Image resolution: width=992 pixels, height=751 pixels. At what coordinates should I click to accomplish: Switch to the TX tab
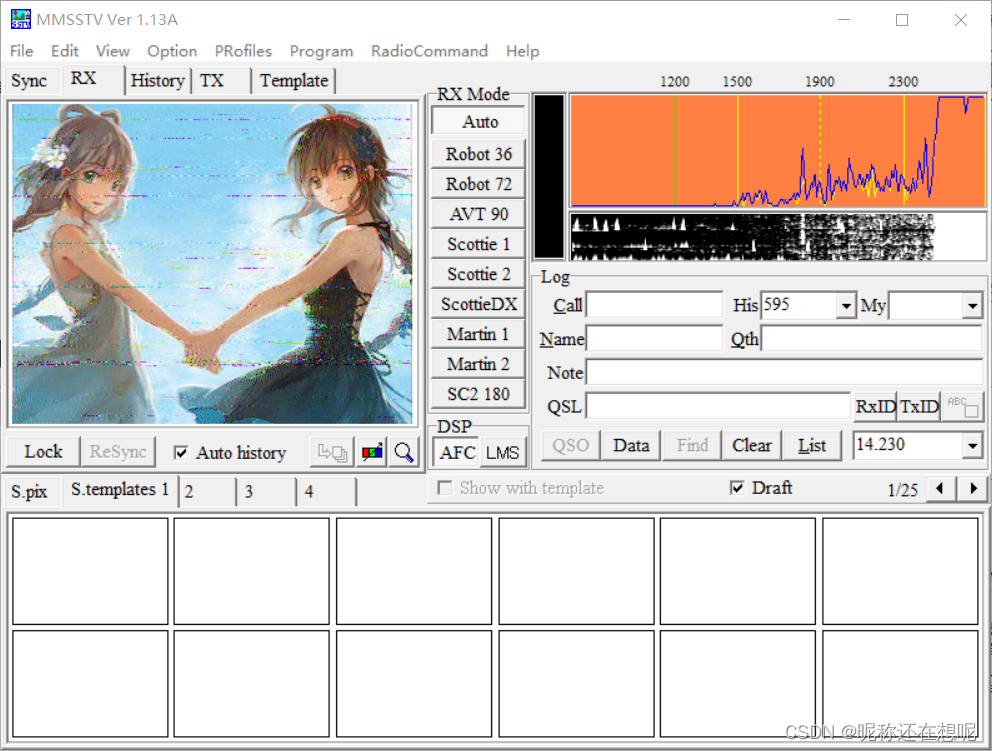pyautogui.click(x=220, y=81)
